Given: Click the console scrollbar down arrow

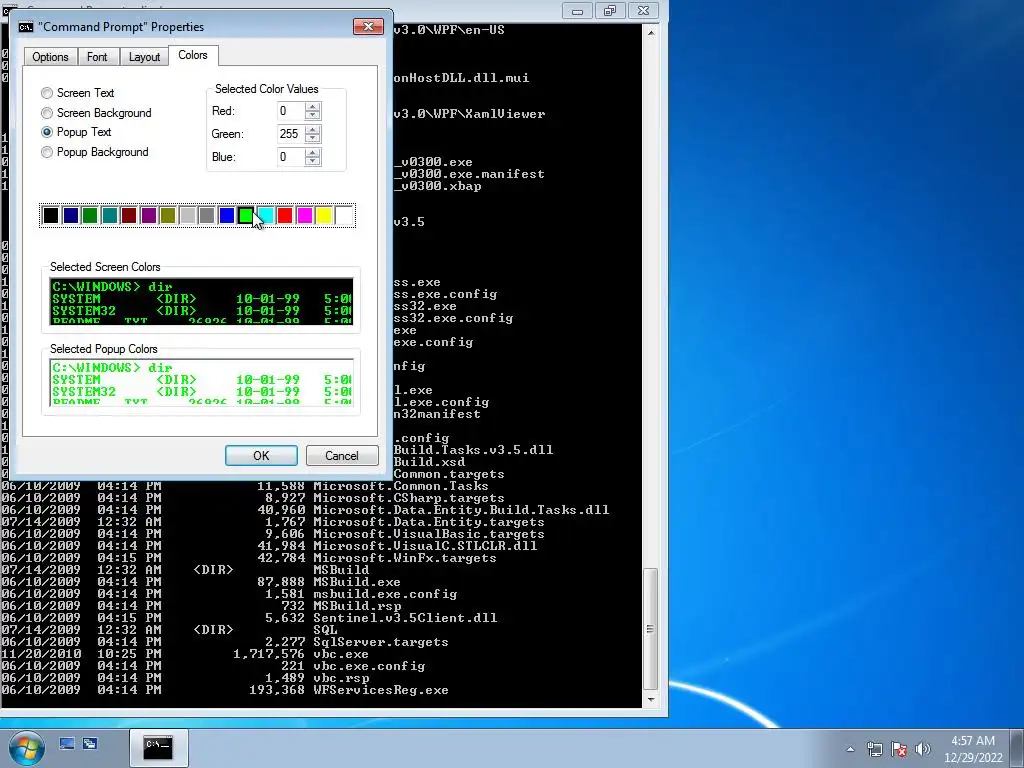Looking at the screenshot, I should pyautogui.click(x=650, y=699).
